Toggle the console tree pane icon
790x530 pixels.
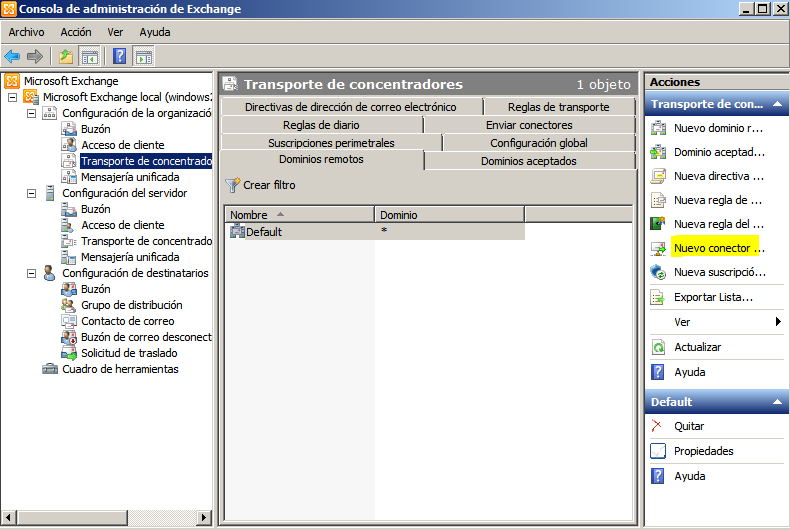click(x=90, y=56)
